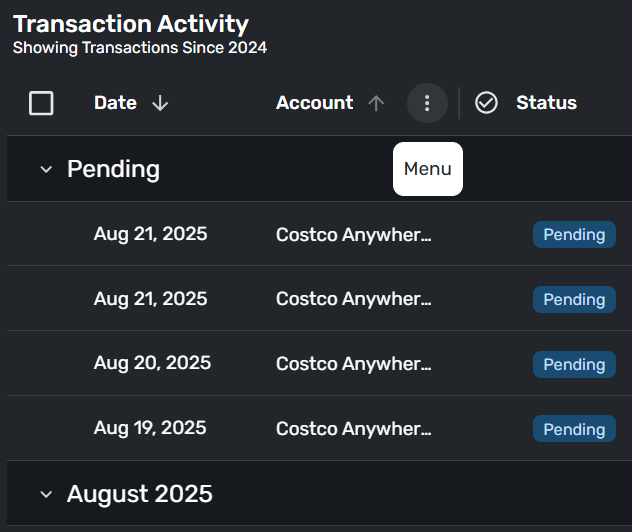The image size is (632, 532).
Task: Open the Costco account on Aug 19 row
Action: [353, 429]
